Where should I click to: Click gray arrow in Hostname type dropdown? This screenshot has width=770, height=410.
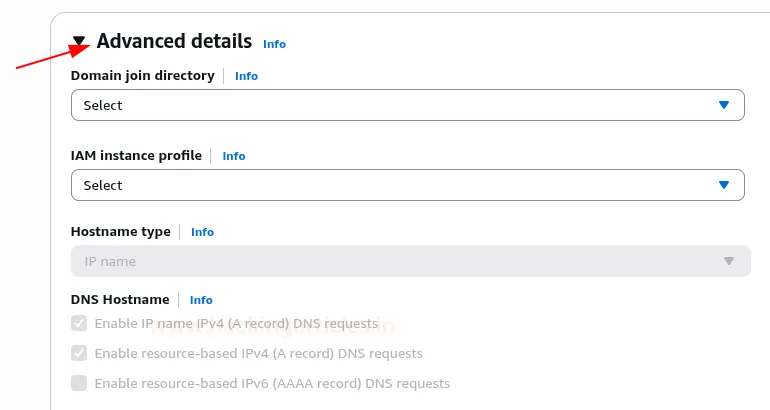tap(729, 261)
